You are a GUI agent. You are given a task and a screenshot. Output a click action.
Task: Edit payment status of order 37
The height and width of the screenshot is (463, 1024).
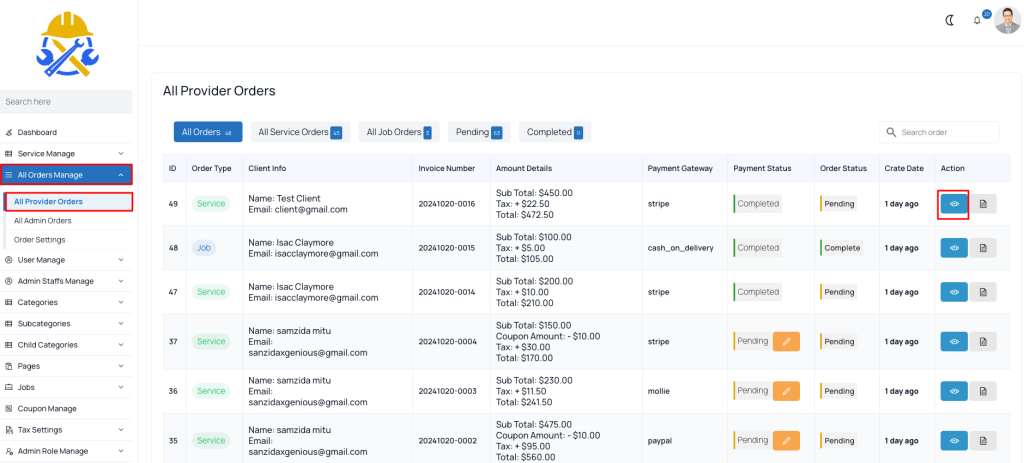pyautogui.click(x=786, y=342)
